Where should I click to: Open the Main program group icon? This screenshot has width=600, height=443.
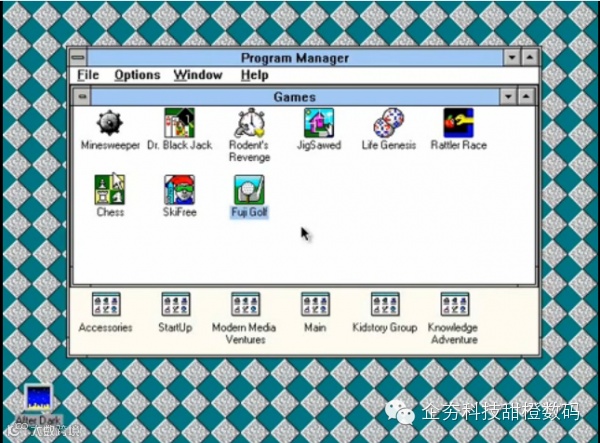click(315, 304)
